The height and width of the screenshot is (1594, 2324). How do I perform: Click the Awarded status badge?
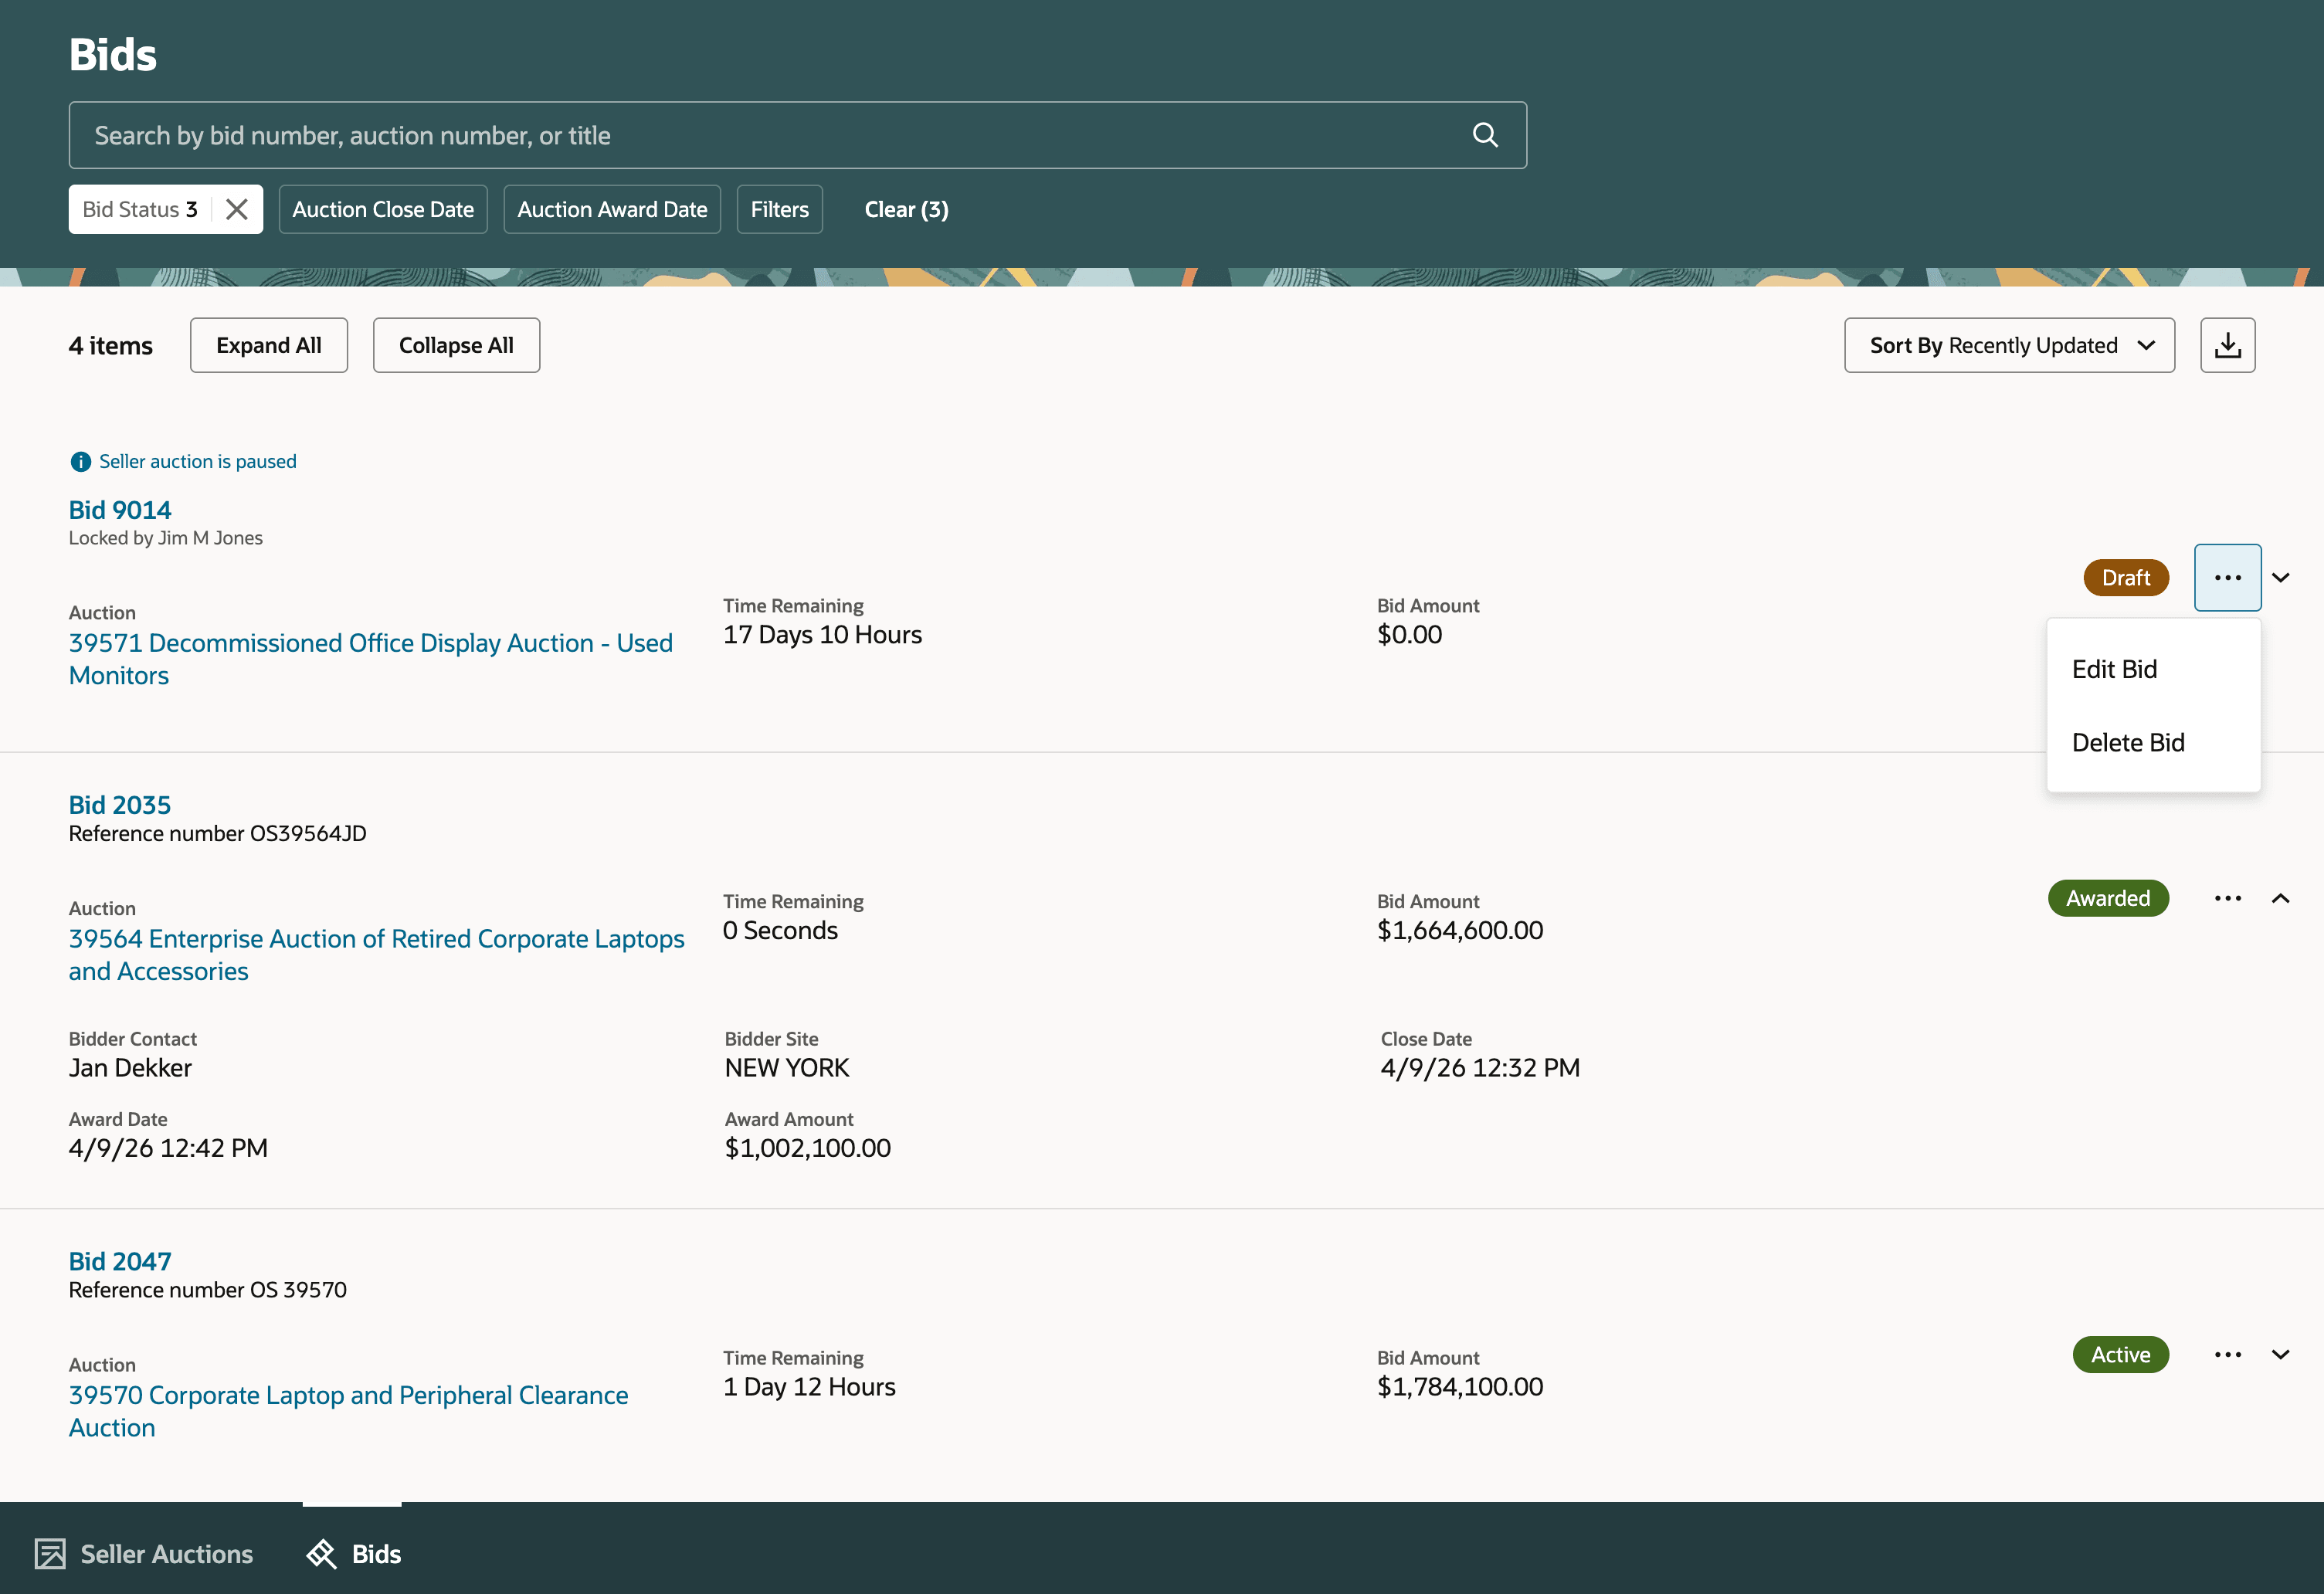(2108, 898)
